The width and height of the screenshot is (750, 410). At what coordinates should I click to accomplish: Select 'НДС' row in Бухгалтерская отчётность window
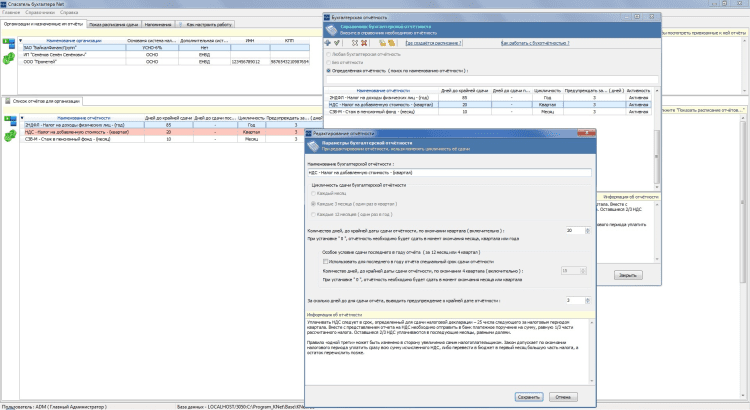[x=489, y=104]
